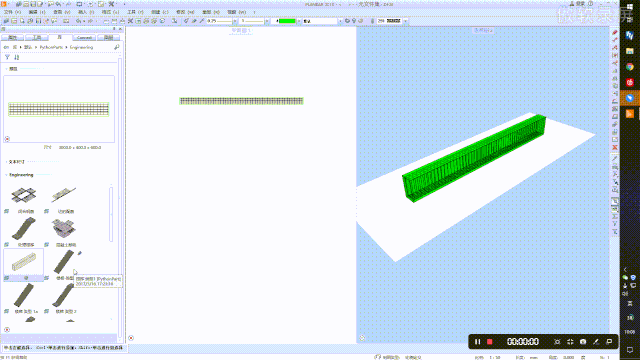Click the topmost red tool icon in the right toolbar
Image resolution: width=640 pixels, height=360 pixels.
615,32
